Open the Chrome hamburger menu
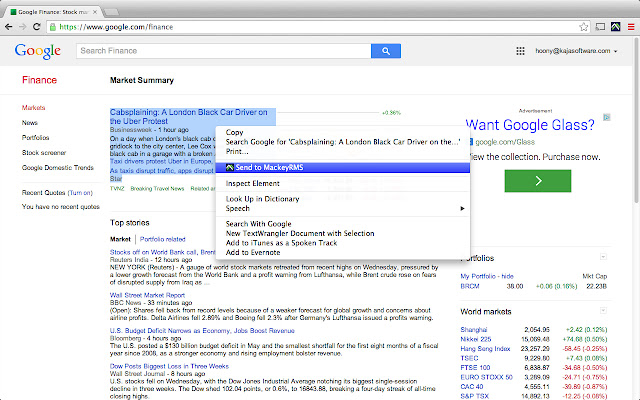This screenshot has width=640, height=400. pyautogui.click(x=631, y=27)
